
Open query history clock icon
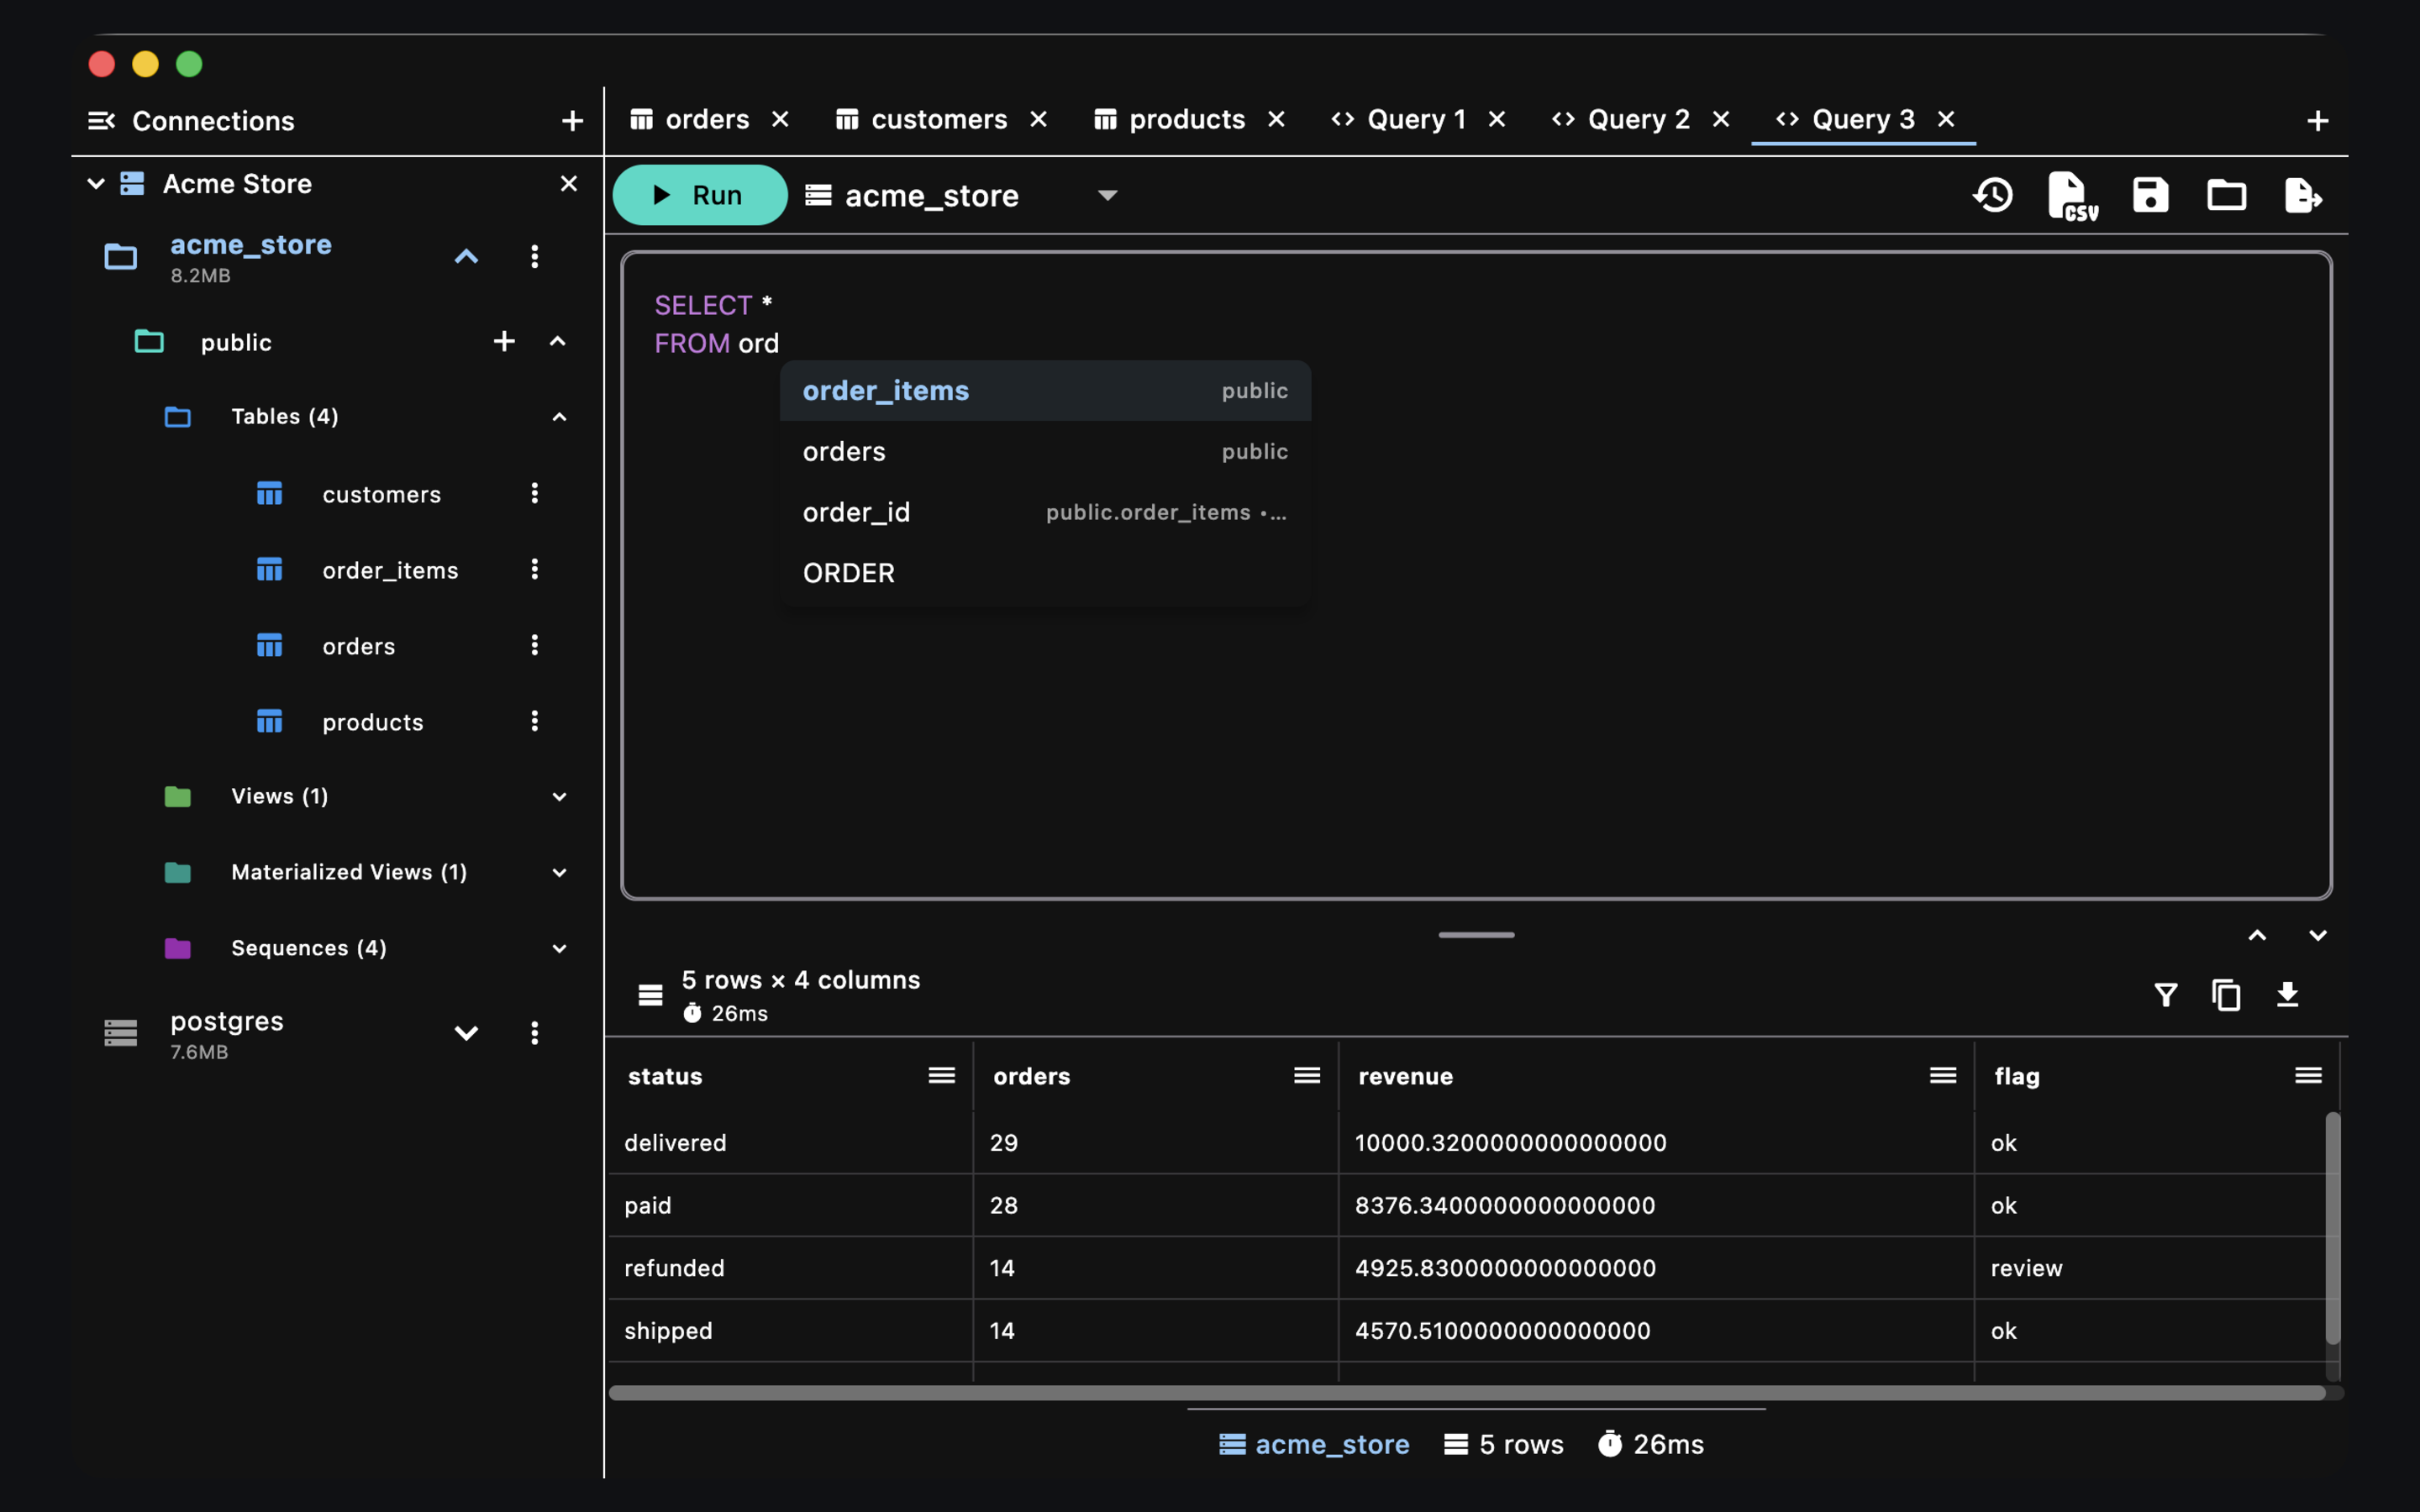tap(1993, 195)
